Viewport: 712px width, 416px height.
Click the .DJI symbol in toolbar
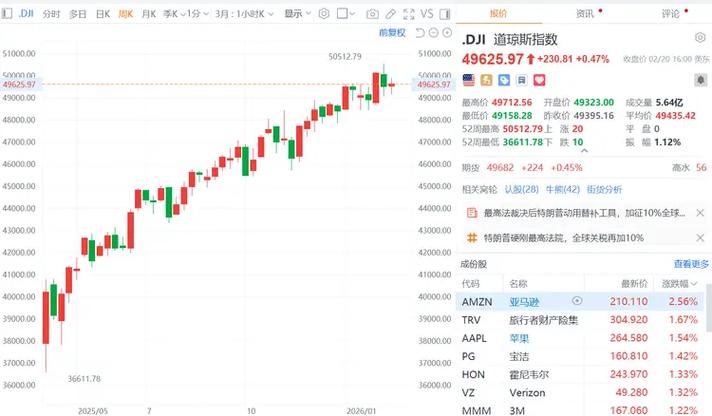point(26,14)
